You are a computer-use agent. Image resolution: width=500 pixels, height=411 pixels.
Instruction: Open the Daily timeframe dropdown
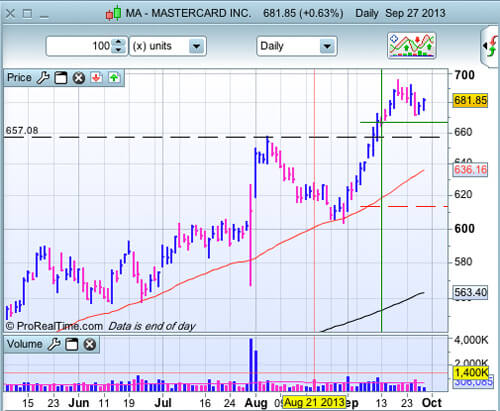297,46
